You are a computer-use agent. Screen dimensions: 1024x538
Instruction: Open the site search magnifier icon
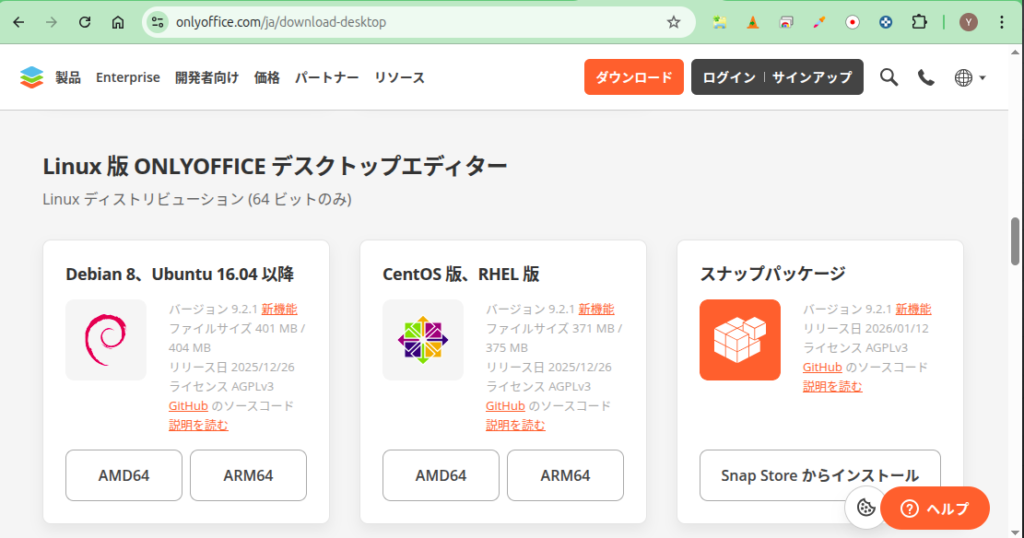[x=888, y=77]
